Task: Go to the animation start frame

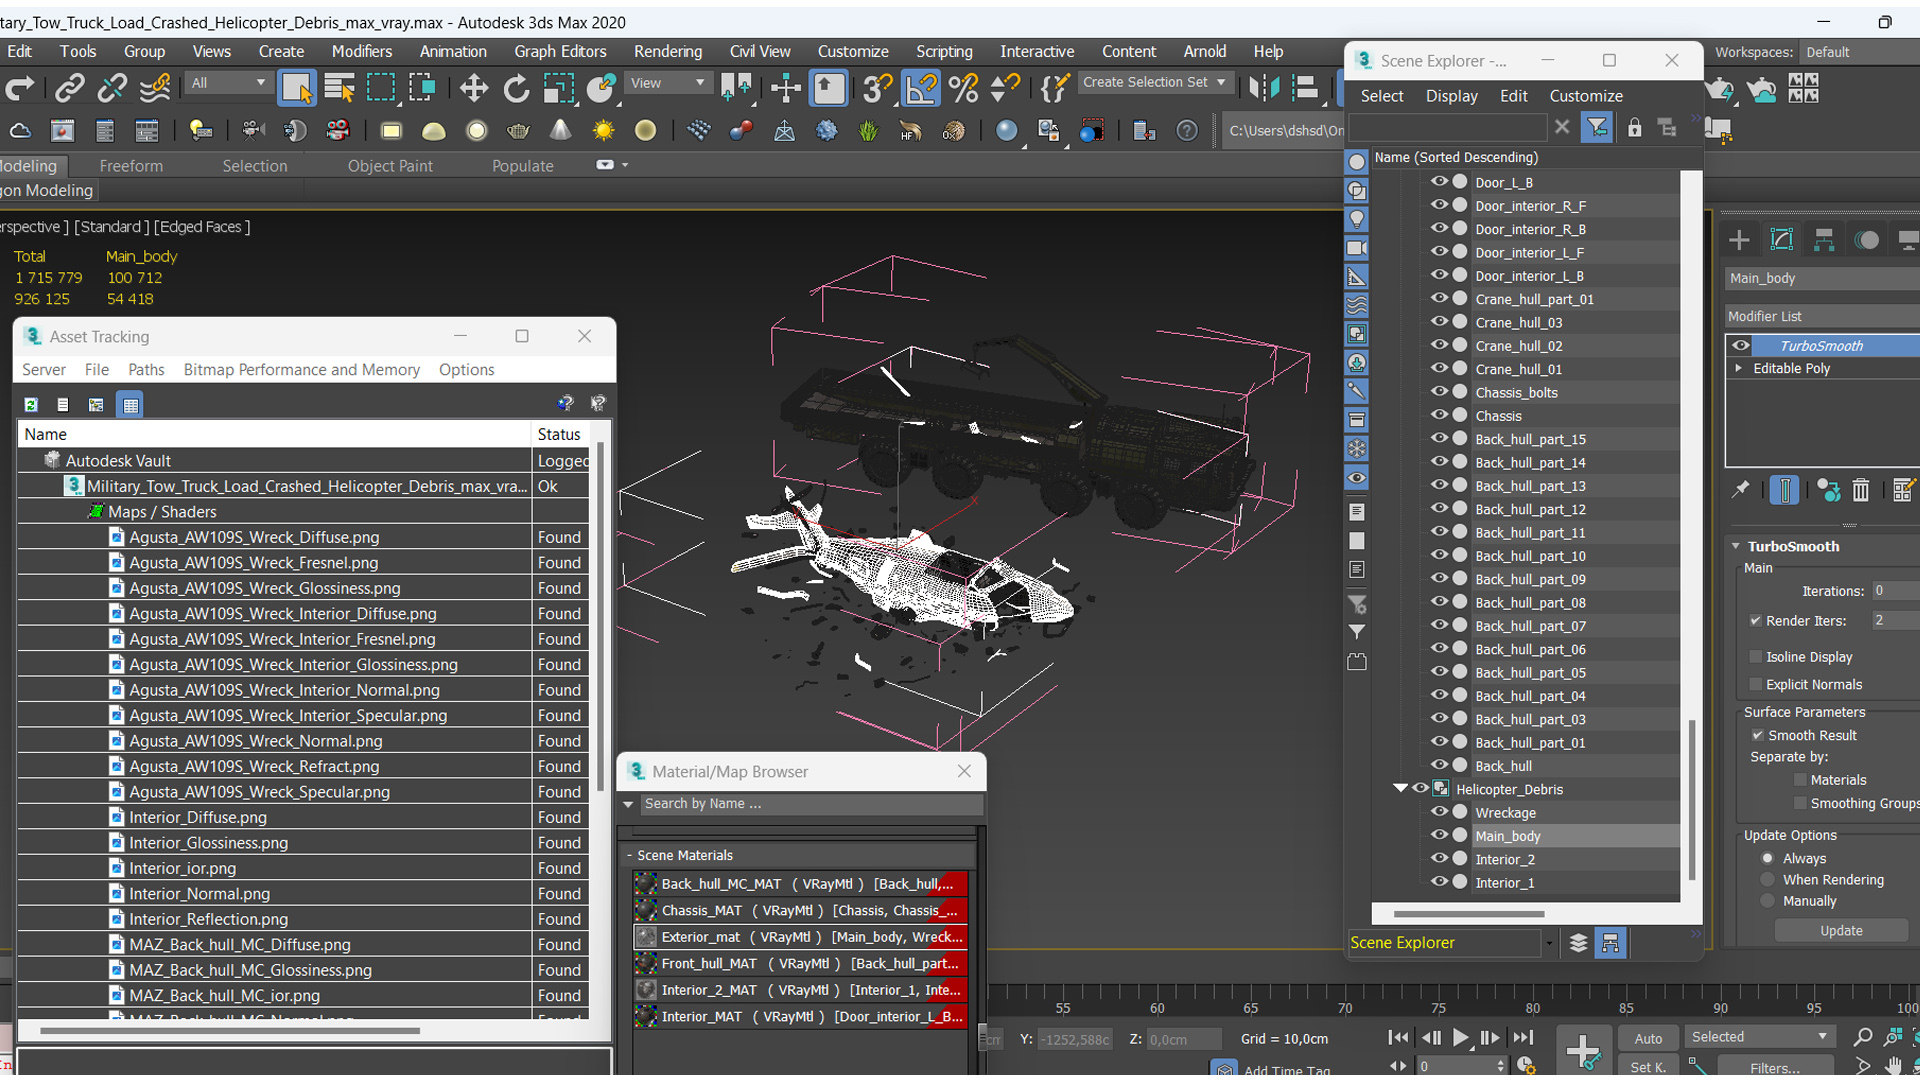Action: (x=1398, y=1038)
